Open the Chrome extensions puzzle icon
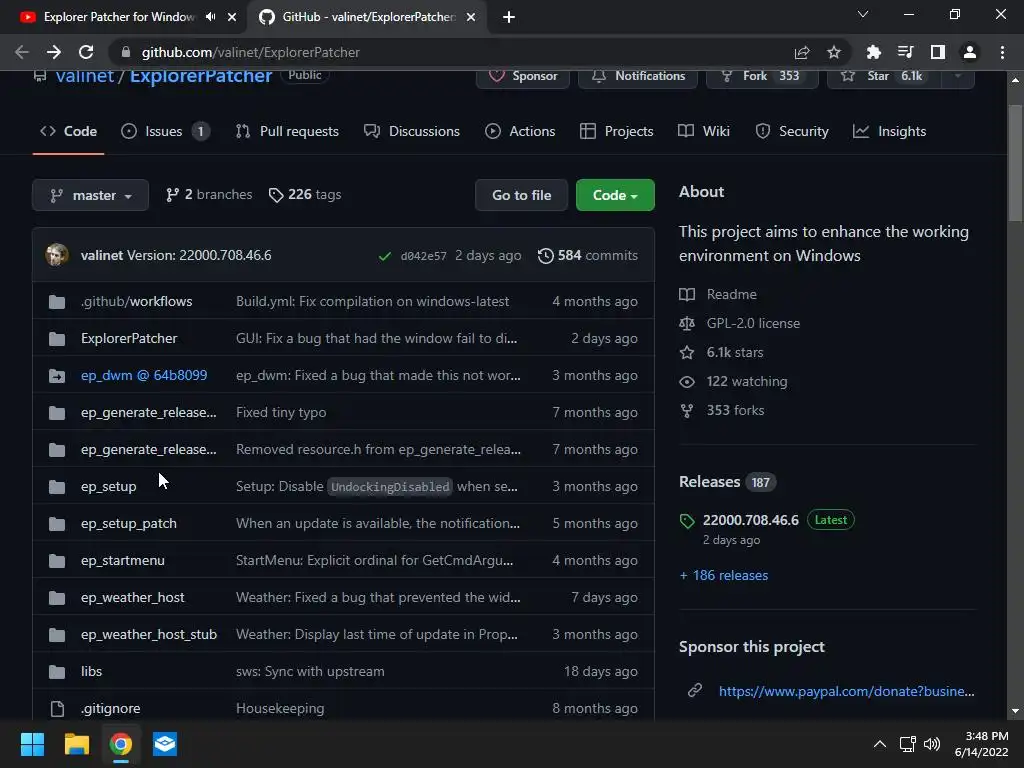 click(x=873, y=52)
